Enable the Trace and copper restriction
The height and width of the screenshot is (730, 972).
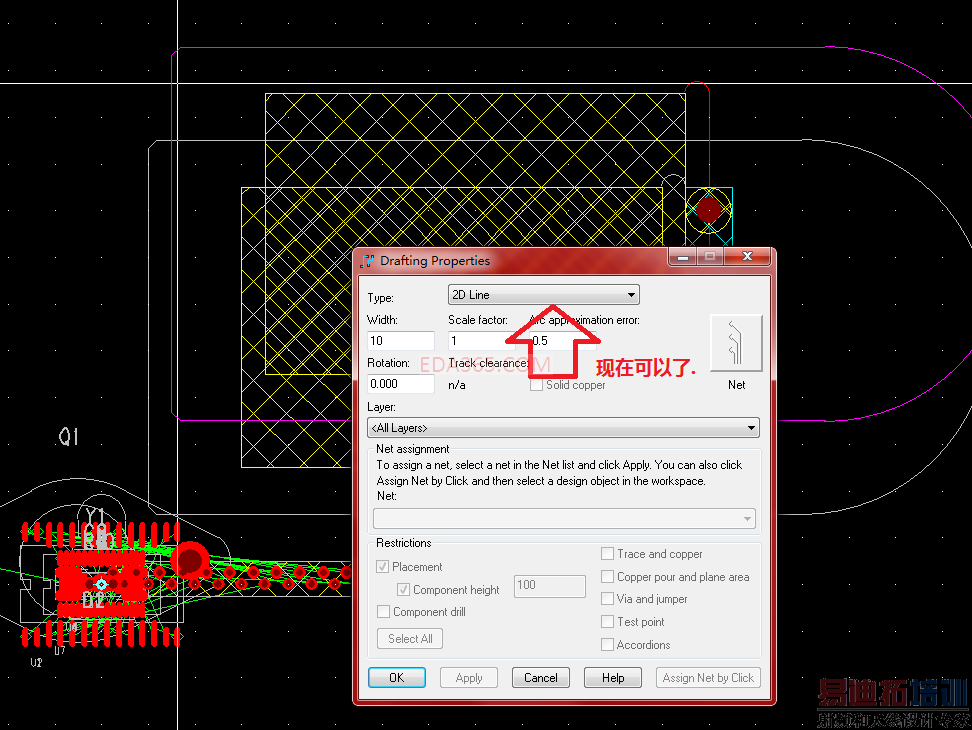click(608, 553)
